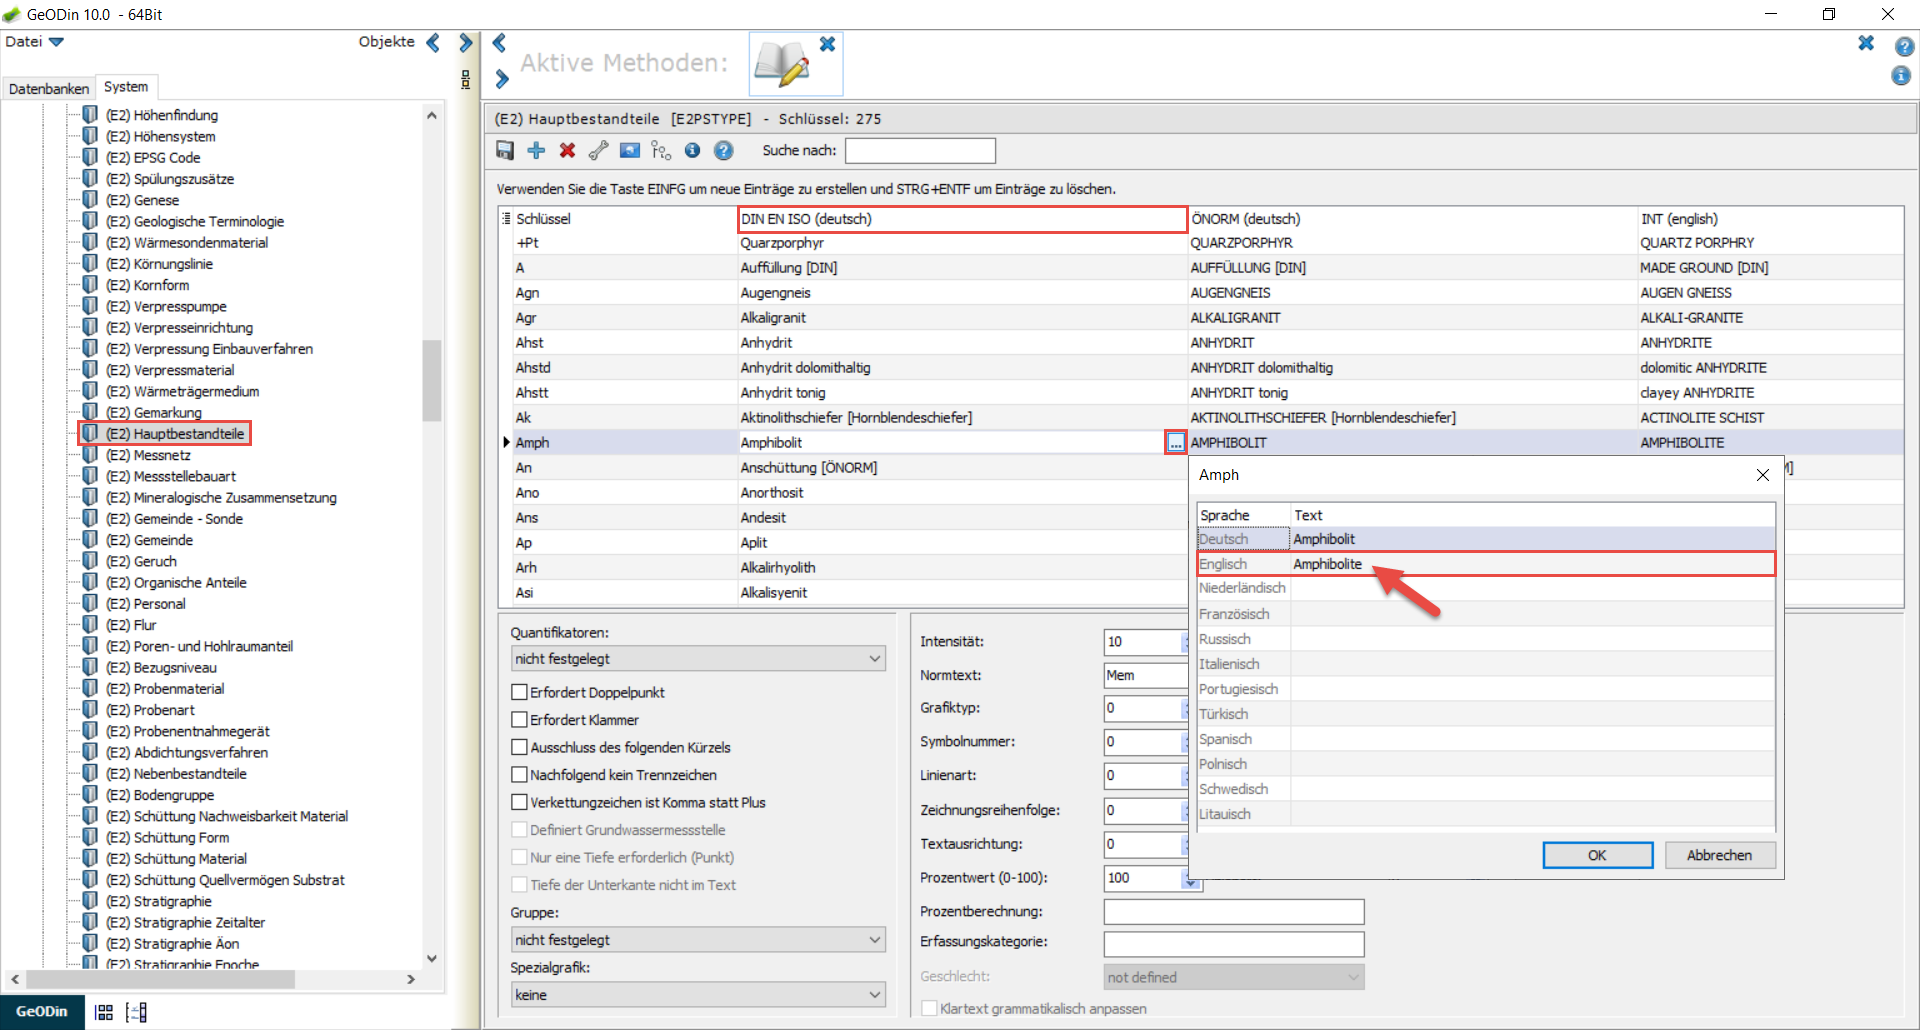Screen dimensions: 1920x1030
Task: Toggle Verkettungszeichen ist Komma statt Plus
Action: [519, 802]
